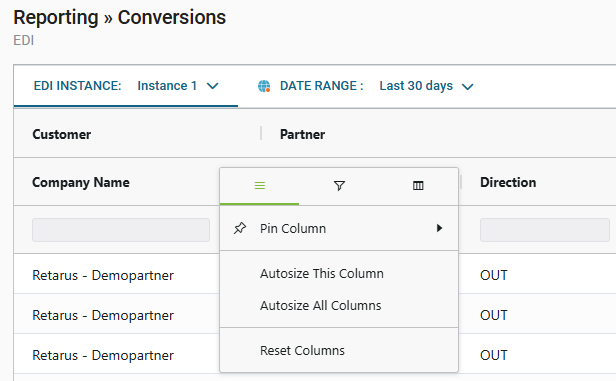The image size is (616, 381).
Task: Click OUT cell in third row
Action: click(x=494, y=355)
